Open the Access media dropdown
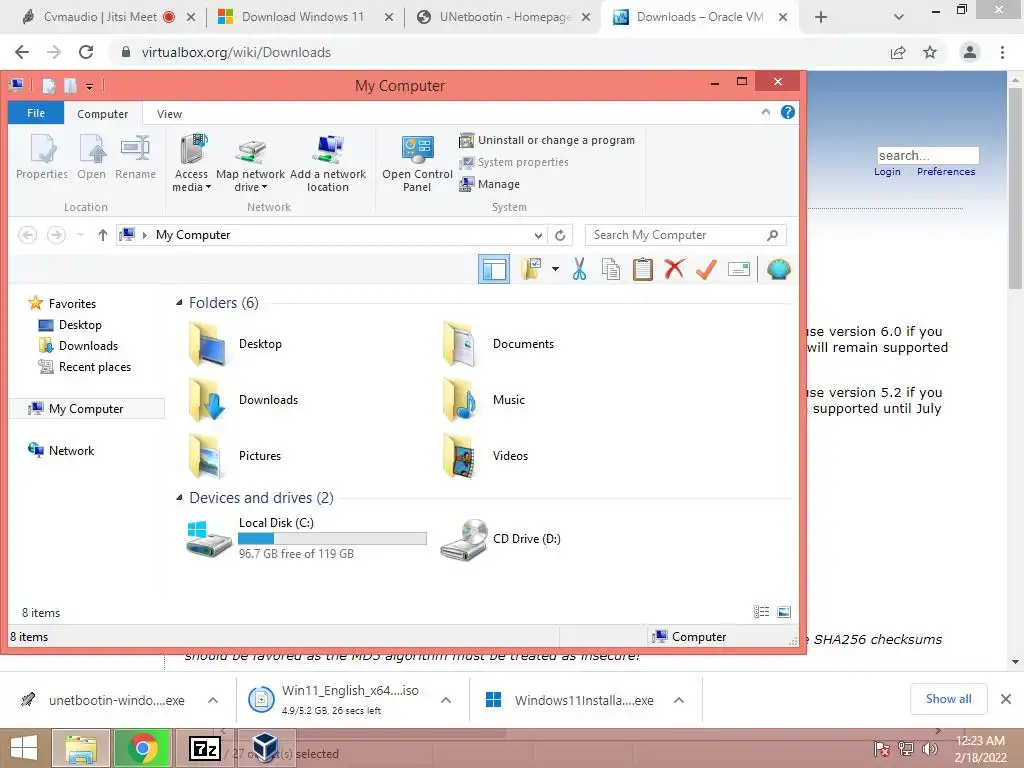 click(191, 163)
